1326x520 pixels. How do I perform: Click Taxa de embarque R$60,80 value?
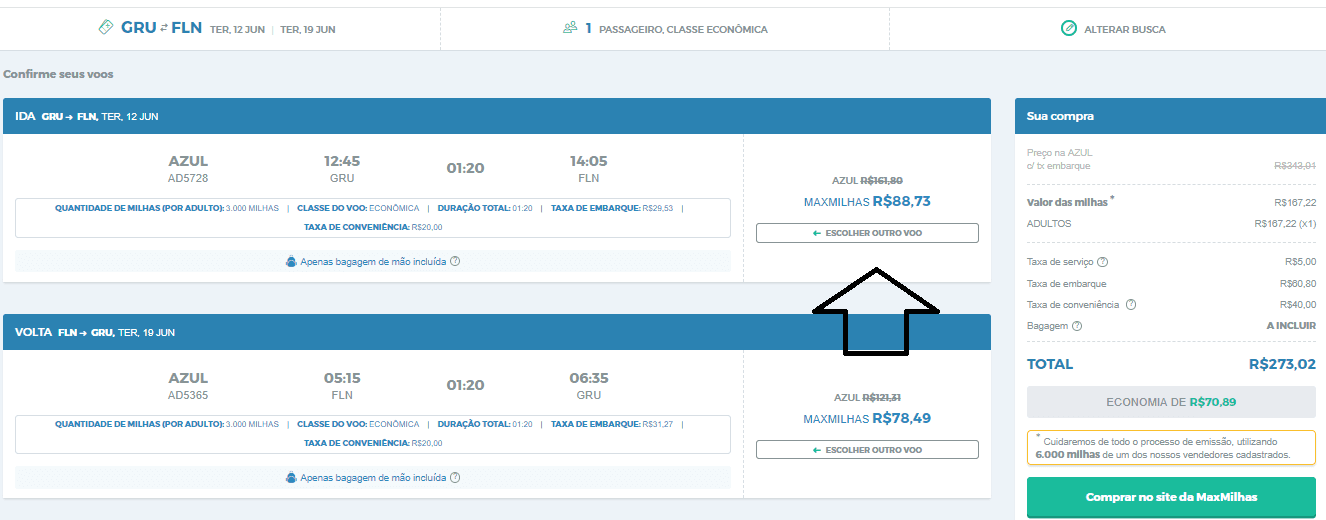(x=1298, y=284)
